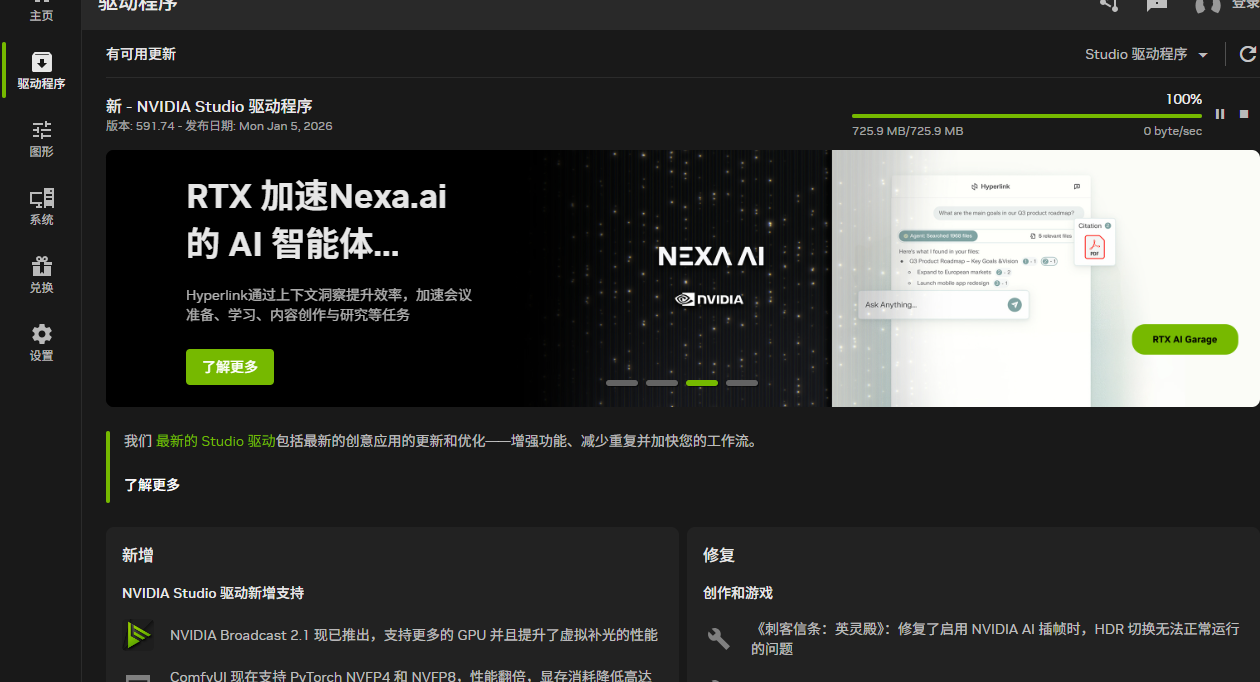Viewport: 1260px width, 682px height.
Task: Click 了解更多 link below driver description
Action: pyautogui.click(x=152, y=485)
